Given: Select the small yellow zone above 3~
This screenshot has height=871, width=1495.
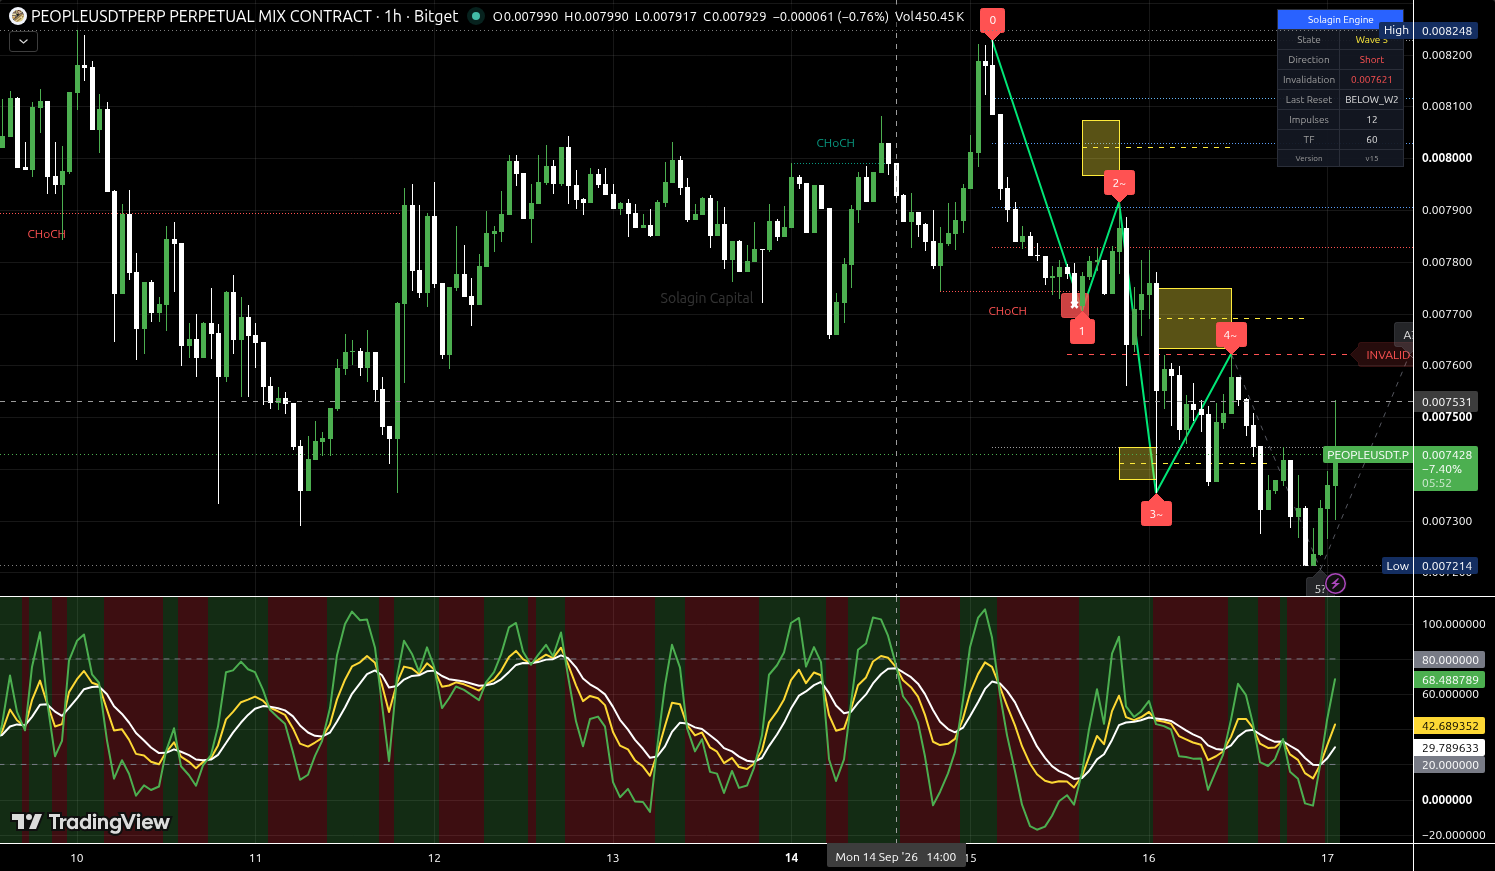Looking at the screenshot, I should [x=1137, y=463].
